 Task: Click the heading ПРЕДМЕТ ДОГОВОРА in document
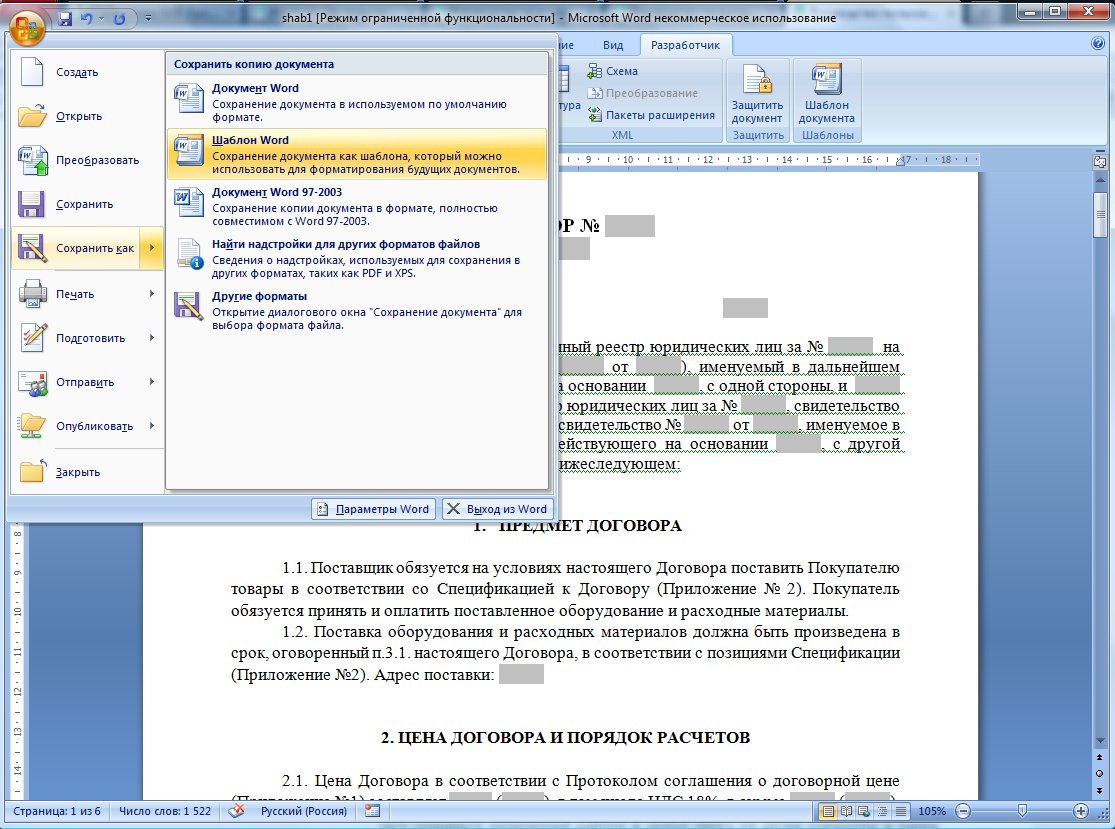[x=589, y=526]
